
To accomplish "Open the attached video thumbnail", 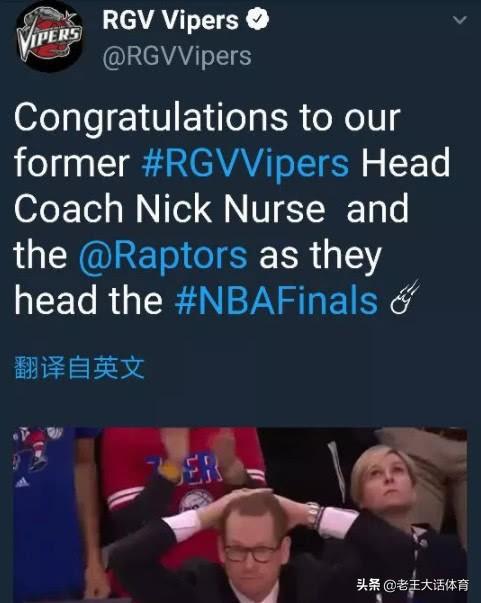I will point(240,515).
